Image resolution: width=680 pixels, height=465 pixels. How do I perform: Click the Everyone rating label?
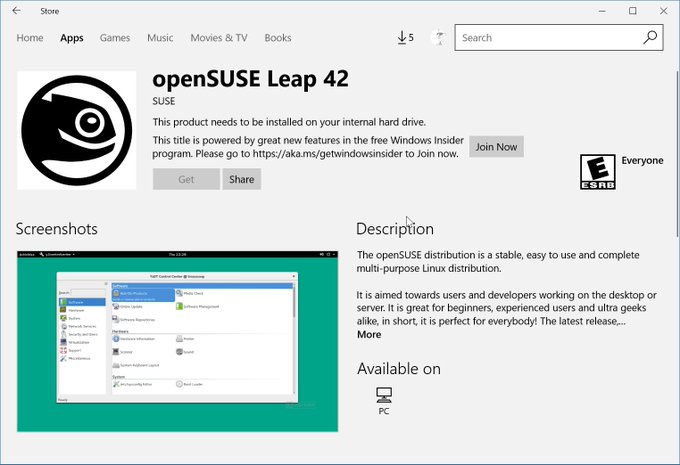pyautogui.click(x=642, y=160)
